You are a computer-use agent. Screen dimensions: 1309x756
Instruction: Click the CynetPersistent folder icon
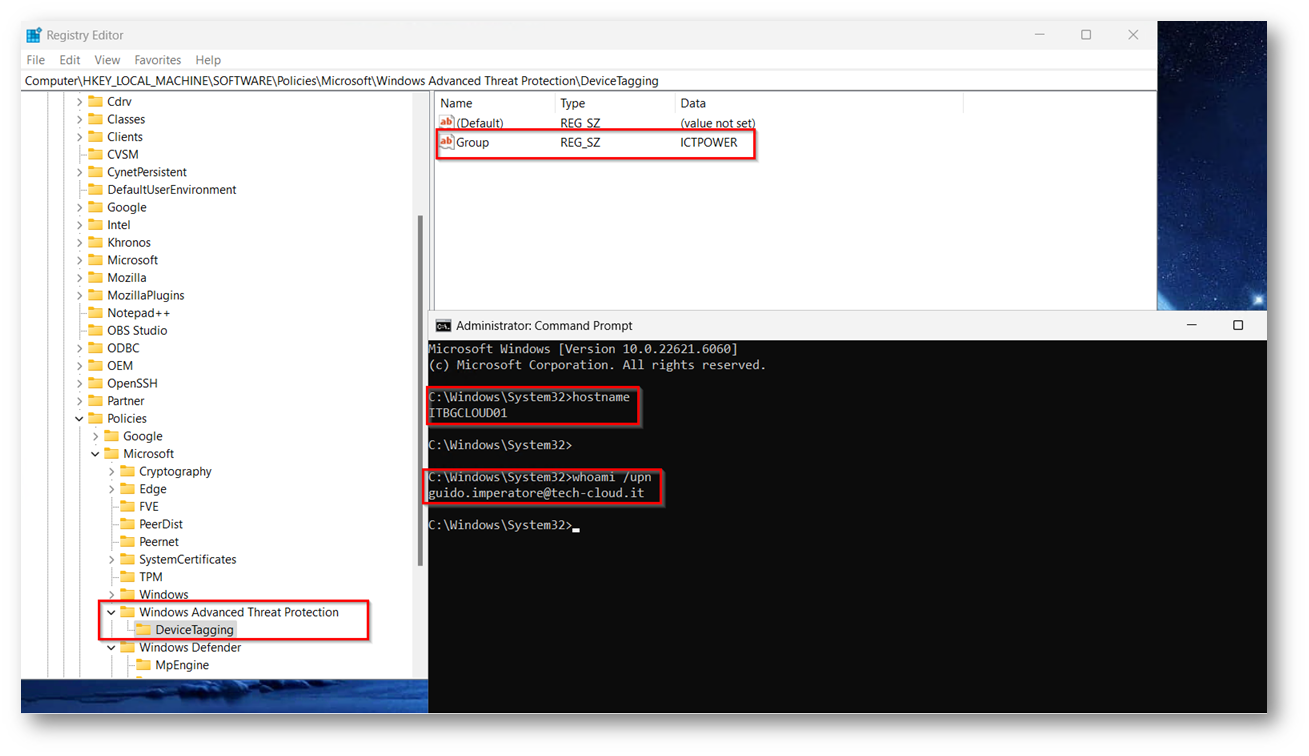[x=96, y=172]
